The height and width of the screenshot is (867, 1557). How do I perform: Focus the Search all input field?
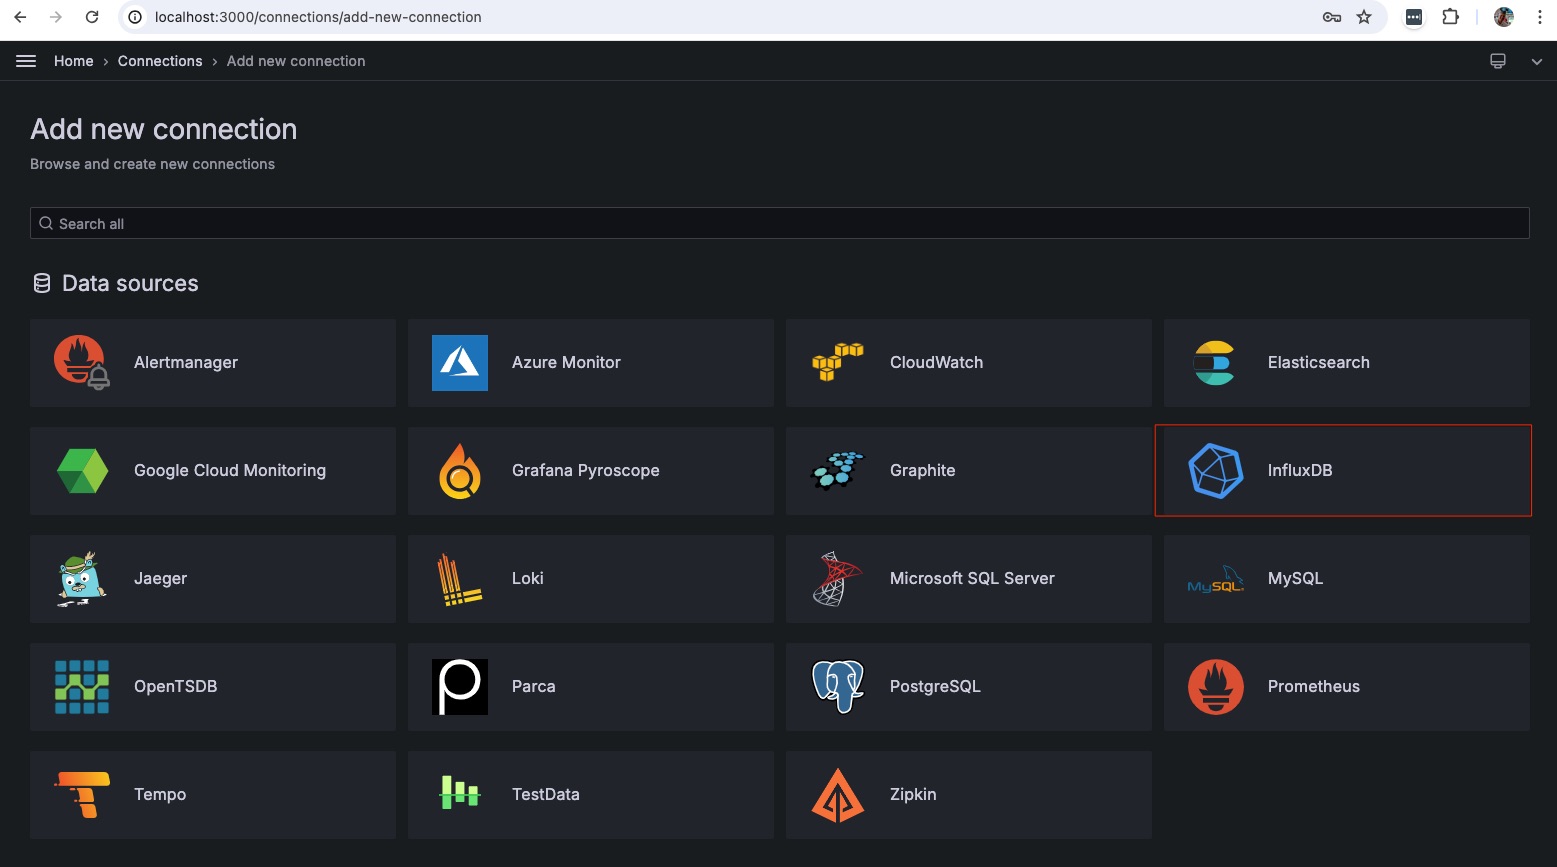[x=780, y=223]
